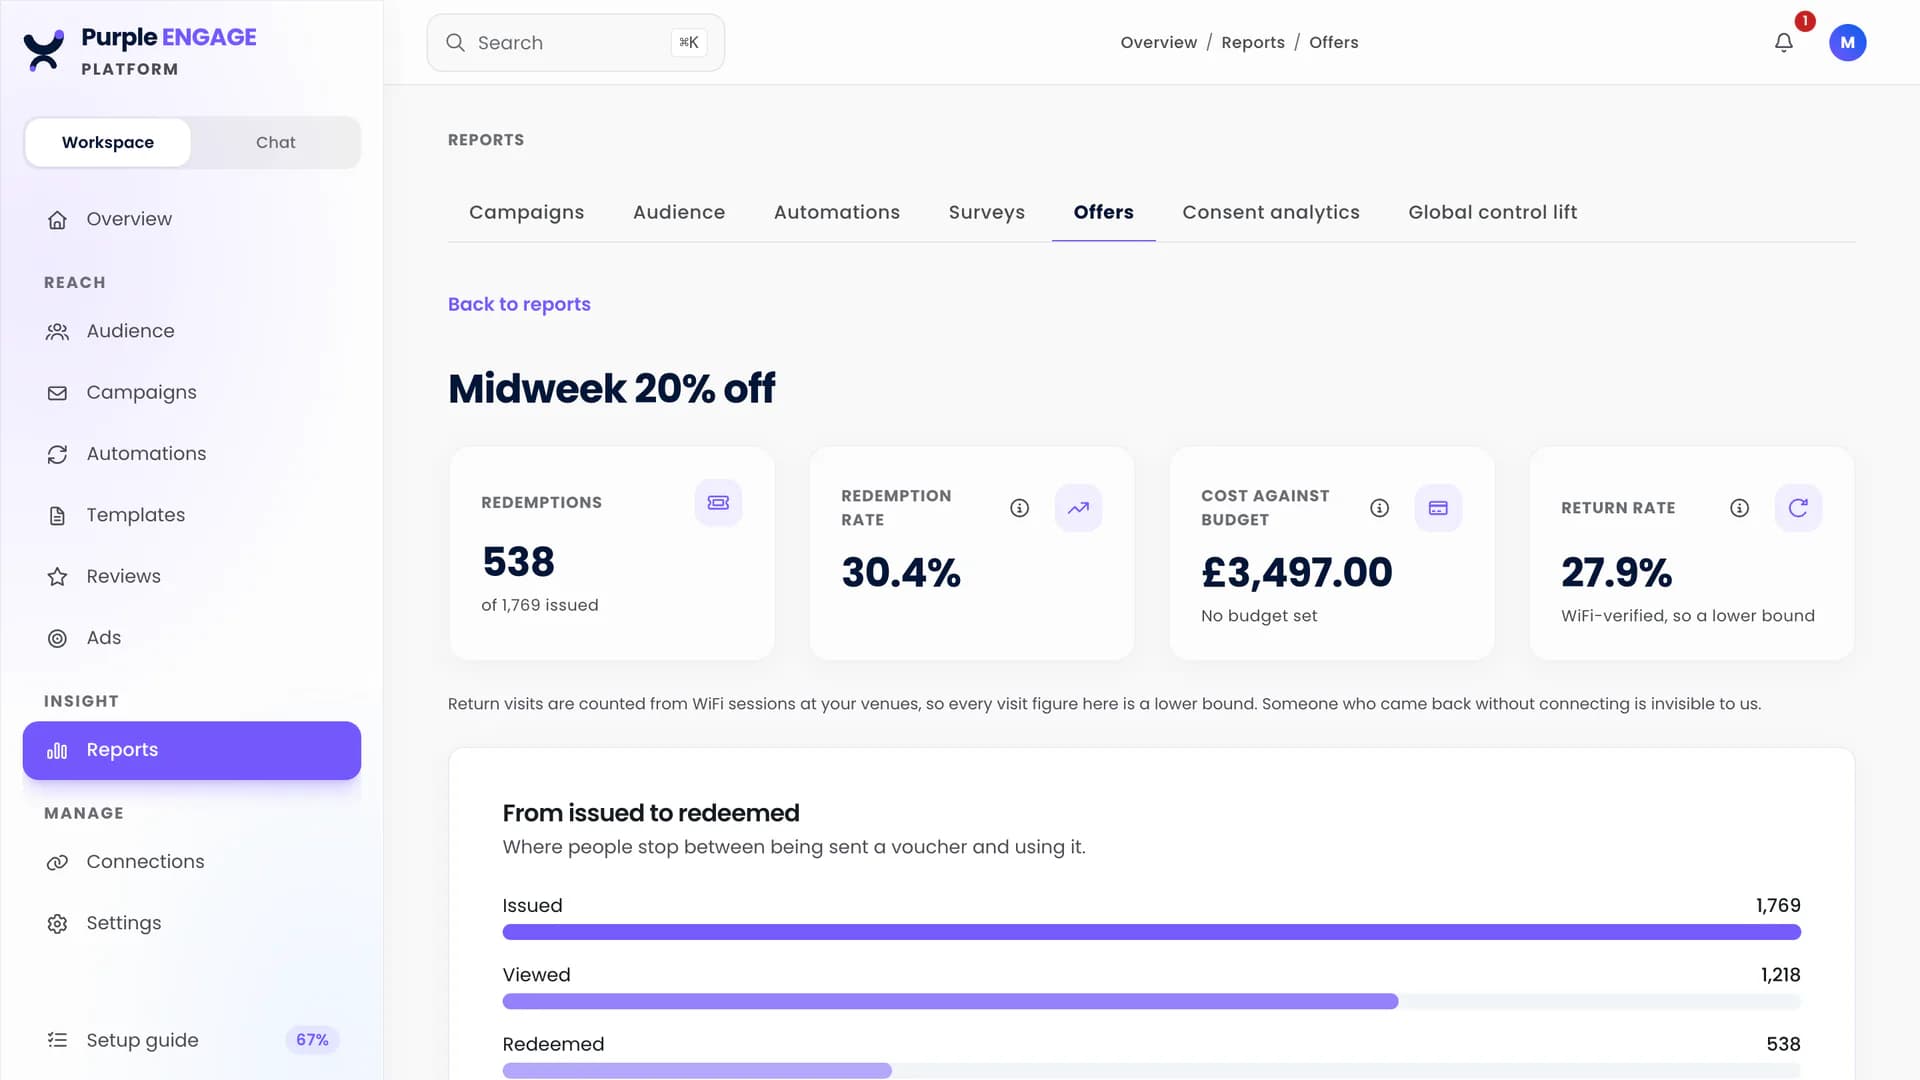Open Audience in the sidebar
Screen dimensions: 1920x1080
[192, 331]
